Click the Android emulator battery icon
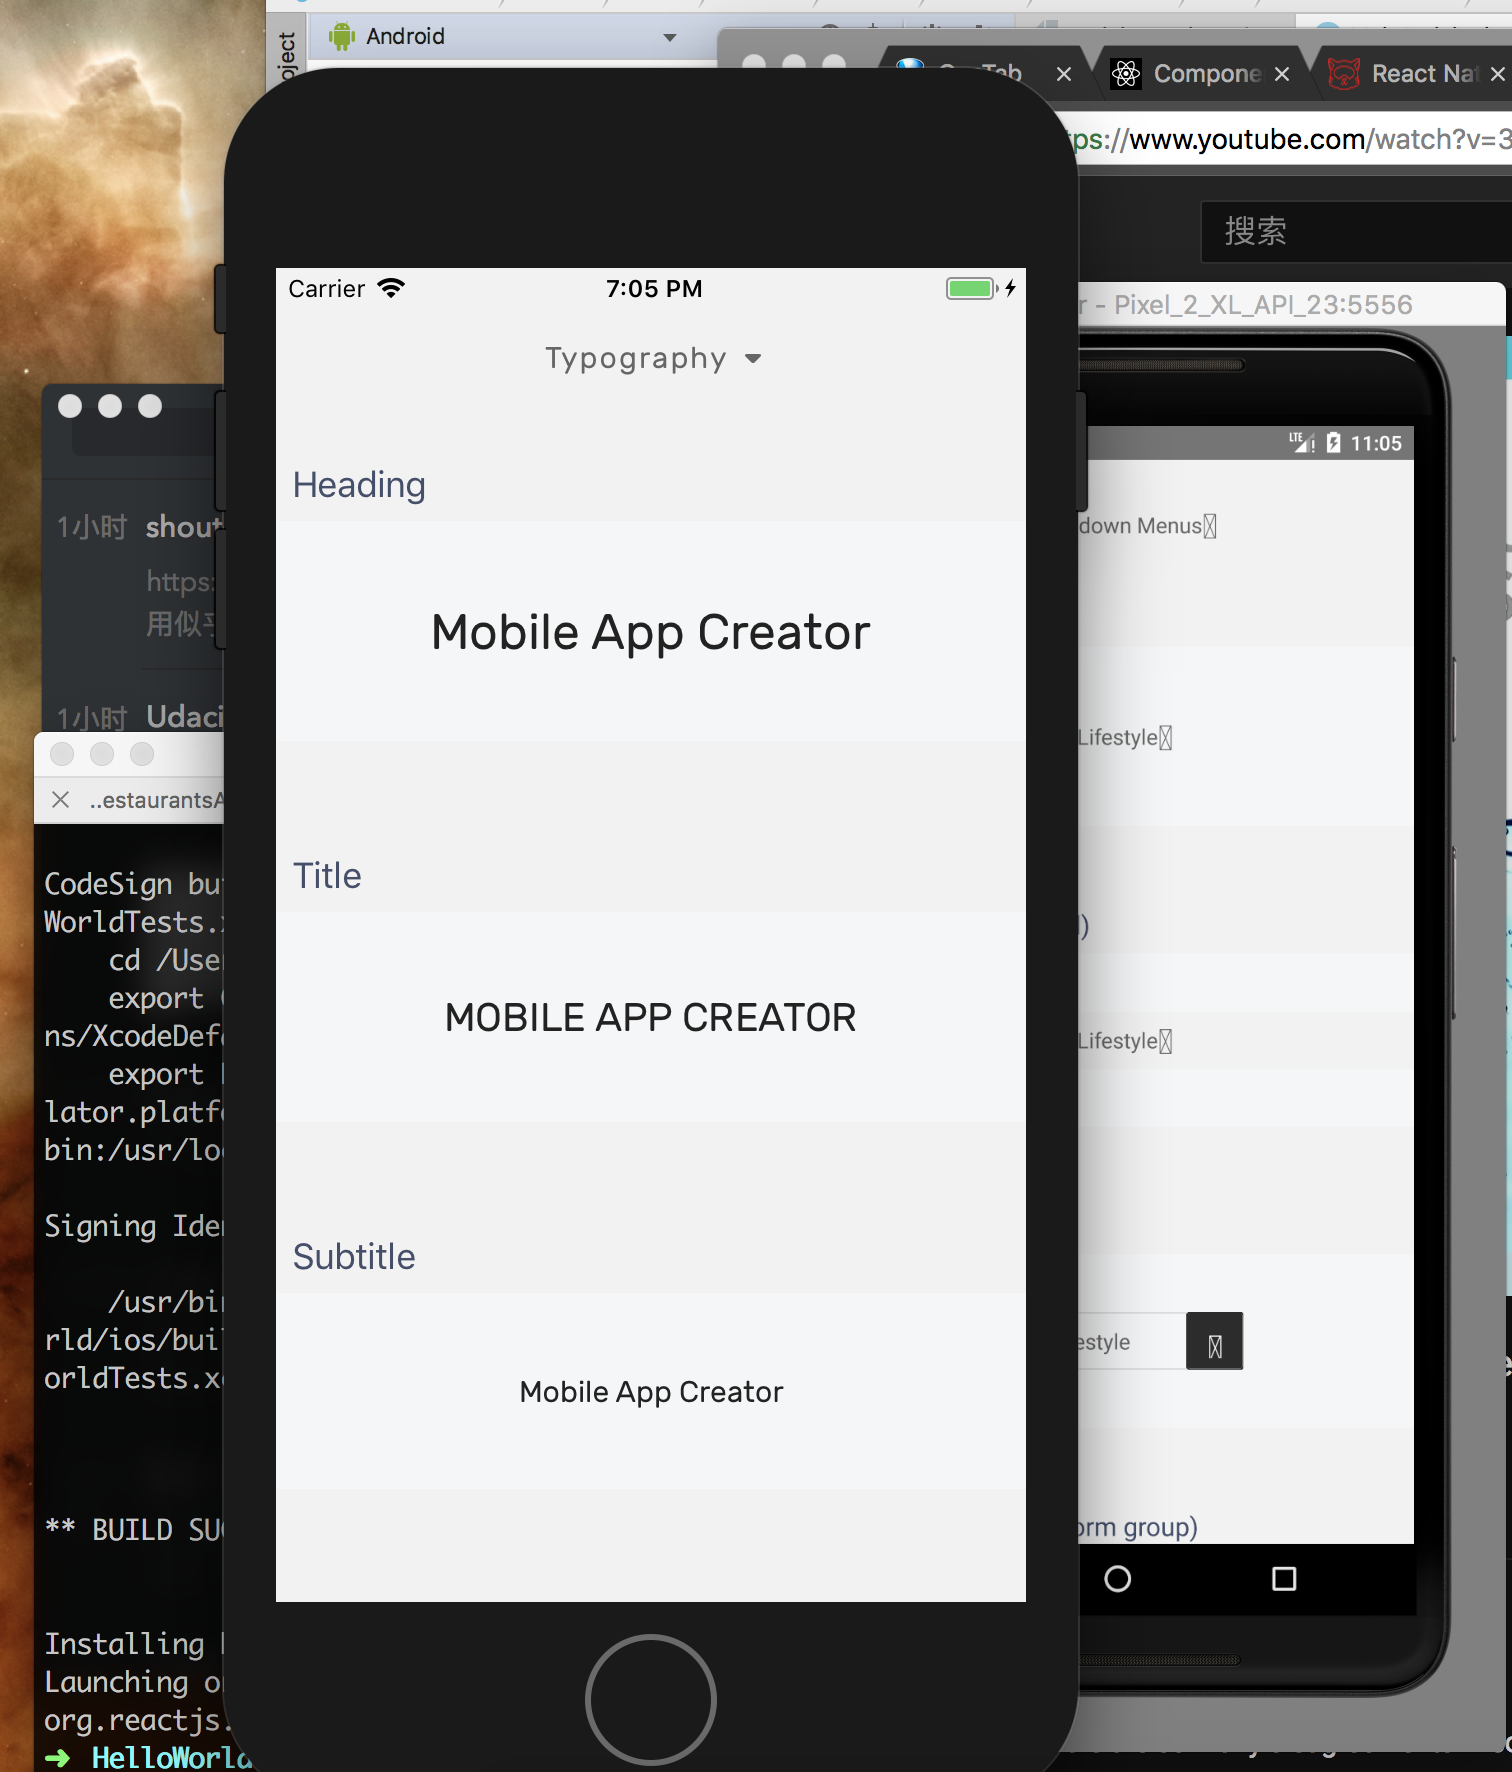1512x1772 pixels. click(1334, 443)
